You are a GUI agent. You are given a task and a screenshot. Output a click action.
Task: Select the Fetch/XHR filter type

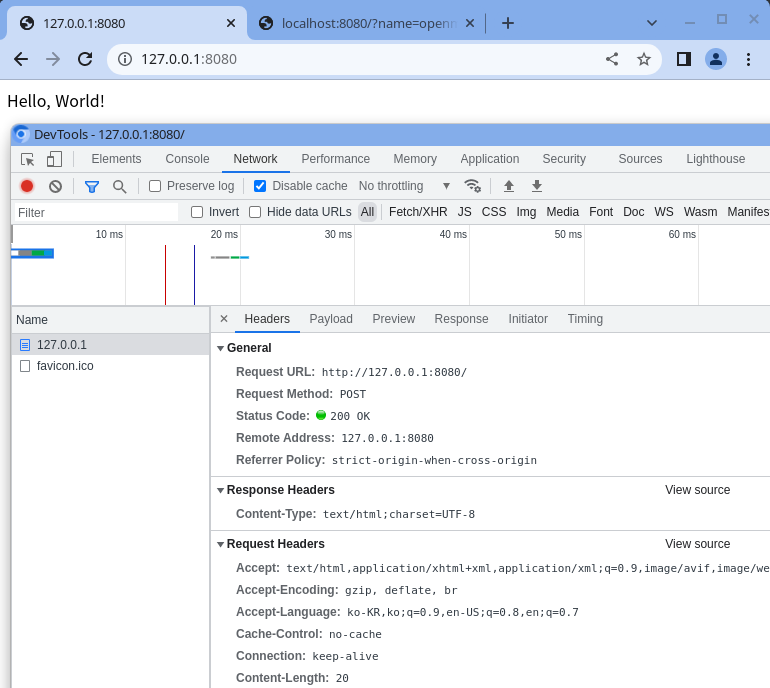pos(418,212)
